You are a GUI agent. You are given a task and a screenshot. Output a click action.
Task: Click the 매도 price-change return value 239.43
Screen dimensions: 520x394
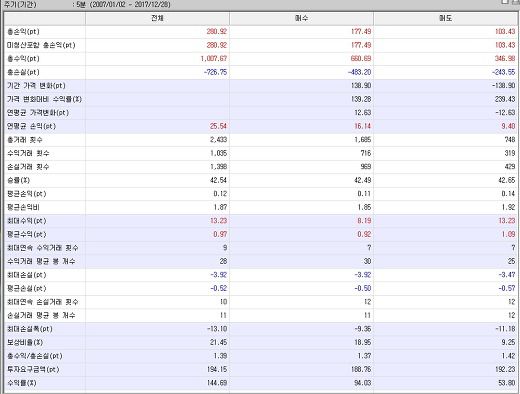[x=505, y=99]
